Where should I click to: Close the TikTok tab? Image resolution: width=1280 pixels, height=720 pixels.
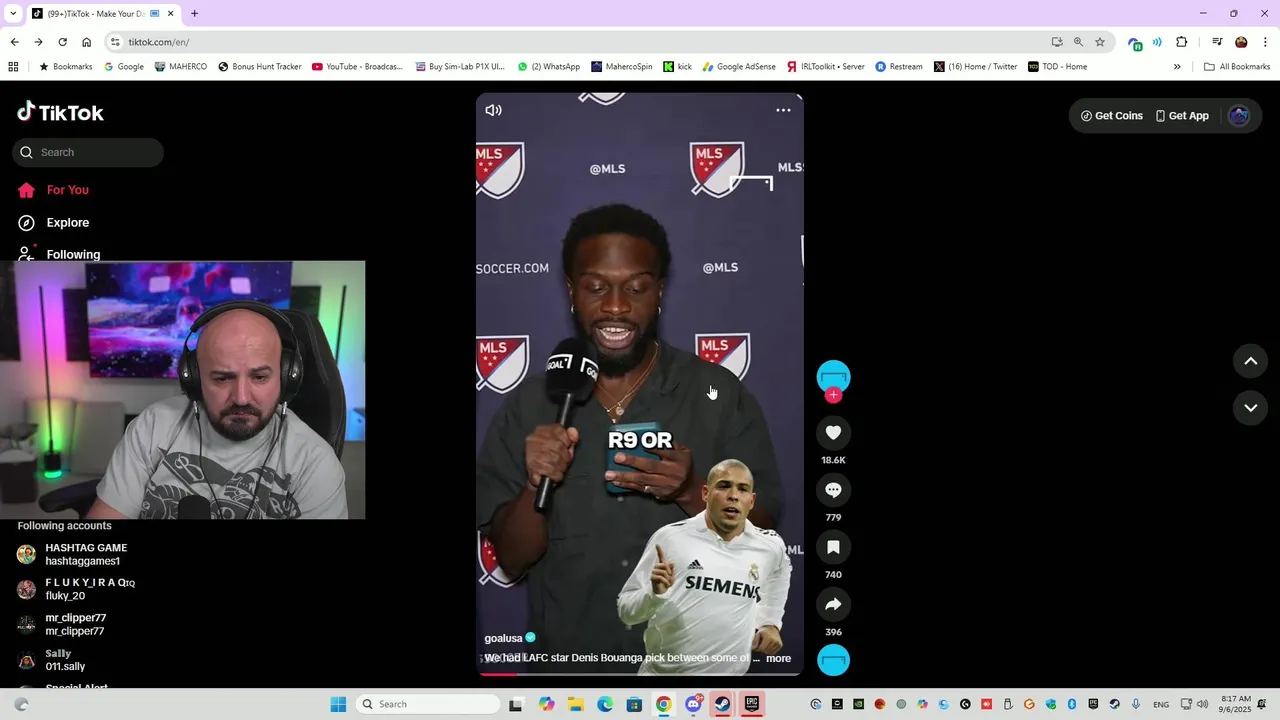[170, 14]
